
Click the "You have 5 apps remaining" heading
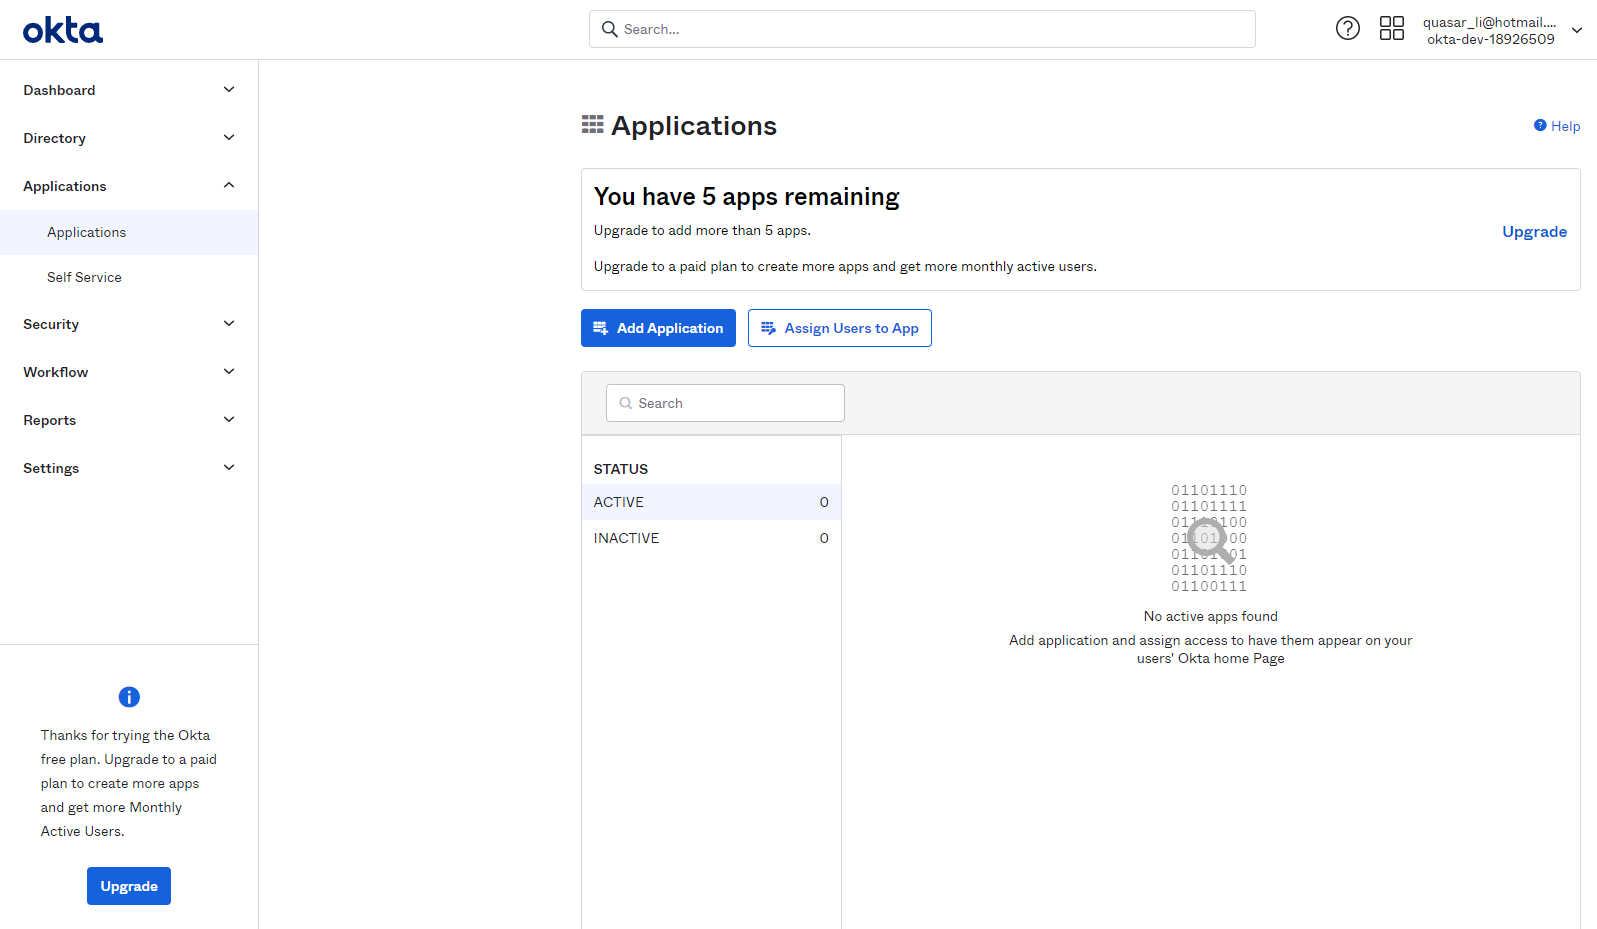click(747, 196)
